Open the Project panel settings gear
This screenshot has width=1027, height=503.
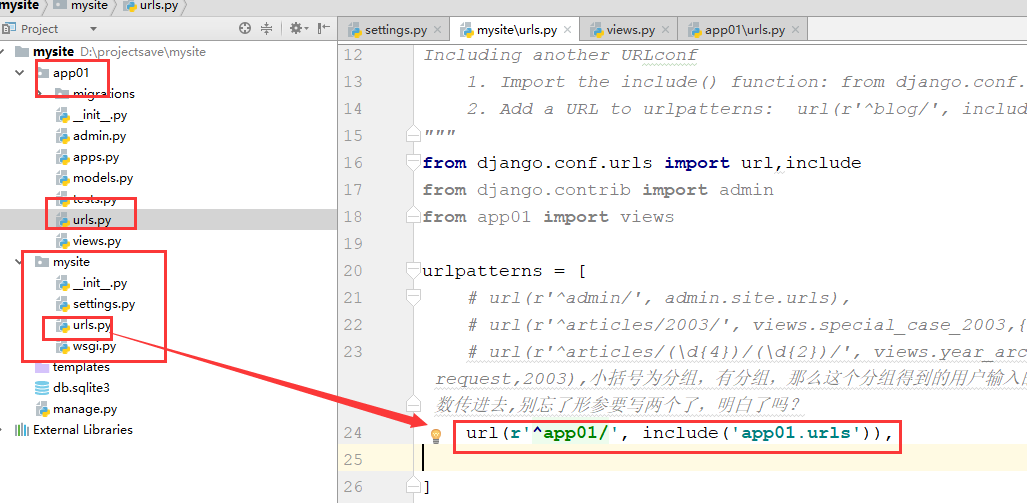tap(297, 28)
